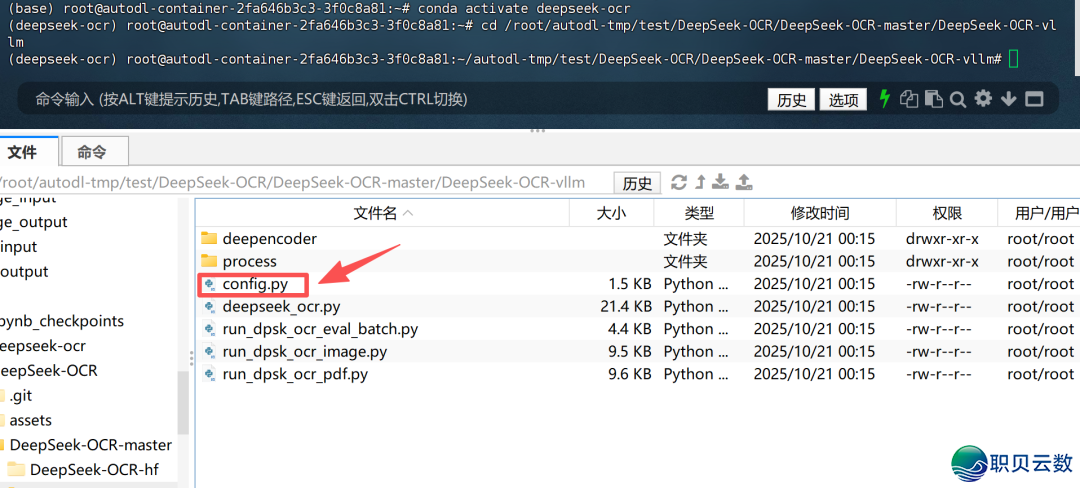The height and width of the screenshot is (488, 1080).
Task: Click the copy icon in the command bar
Action: click(909, 99)
